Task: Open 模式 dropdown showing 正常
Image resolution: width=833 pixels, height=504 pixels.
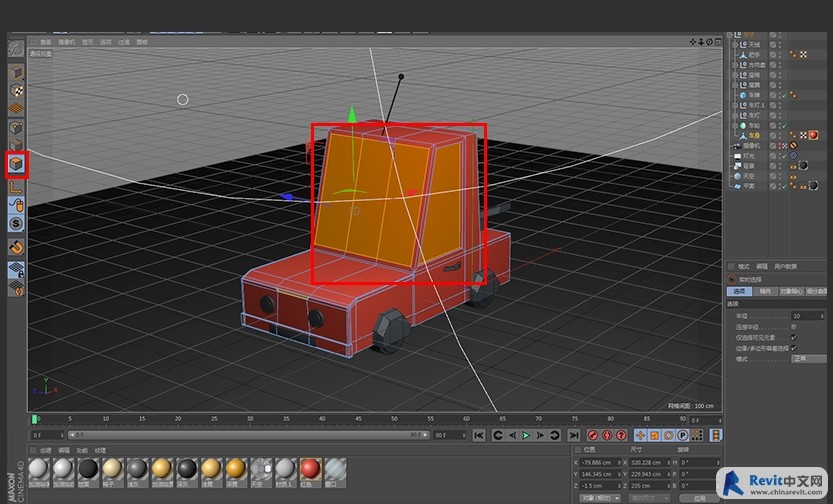Action: [808, 359]
